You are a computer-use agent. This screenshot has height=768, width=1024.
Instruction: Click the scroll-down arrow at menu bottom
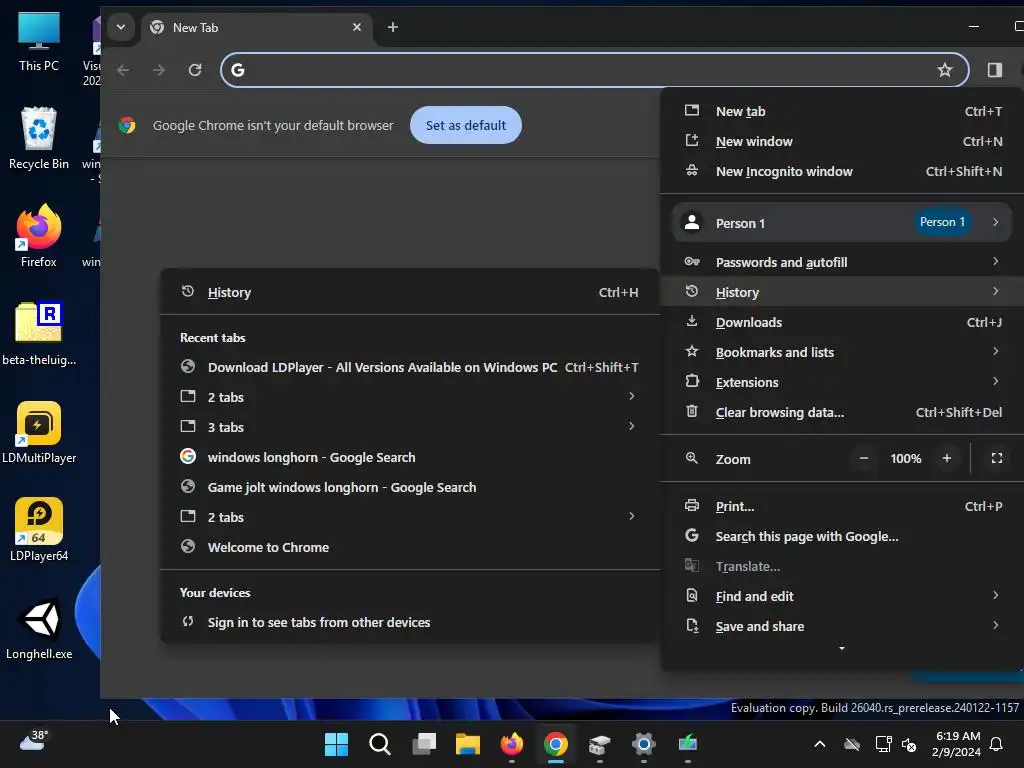coord(842,648)
